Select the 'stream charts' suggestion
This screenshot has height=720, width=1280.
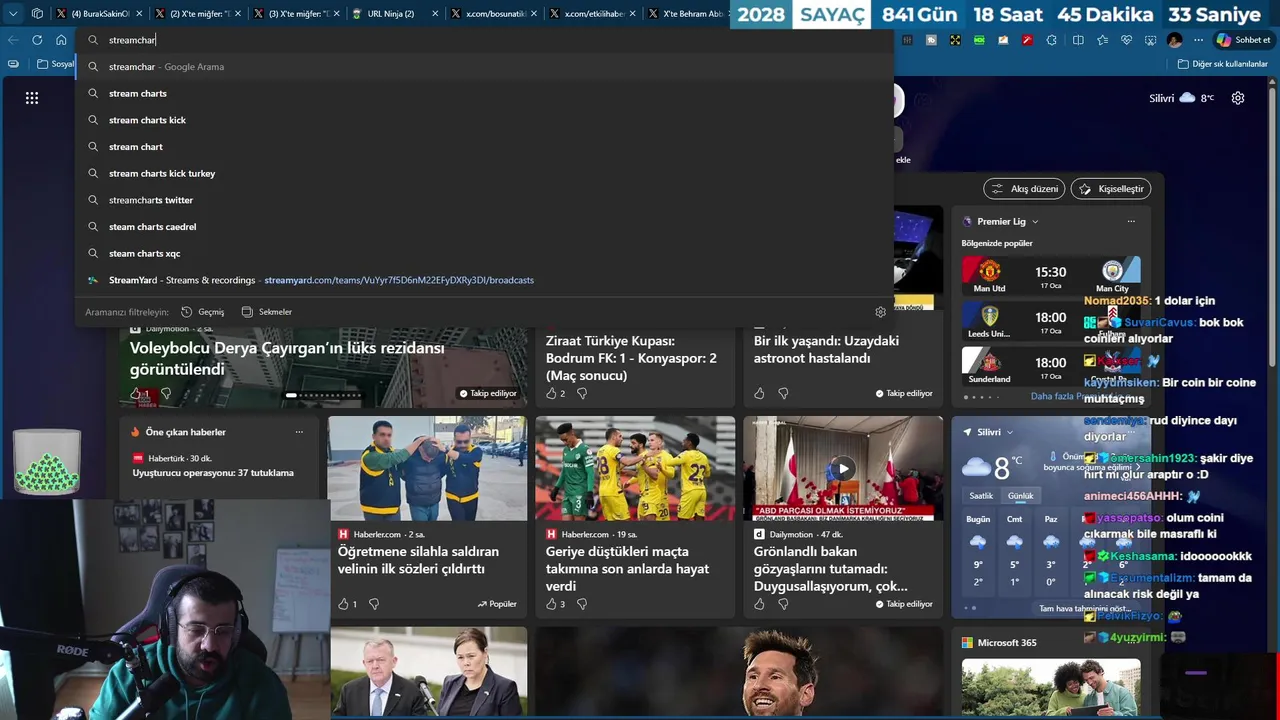pyautogui.click(x=485, y=93)
